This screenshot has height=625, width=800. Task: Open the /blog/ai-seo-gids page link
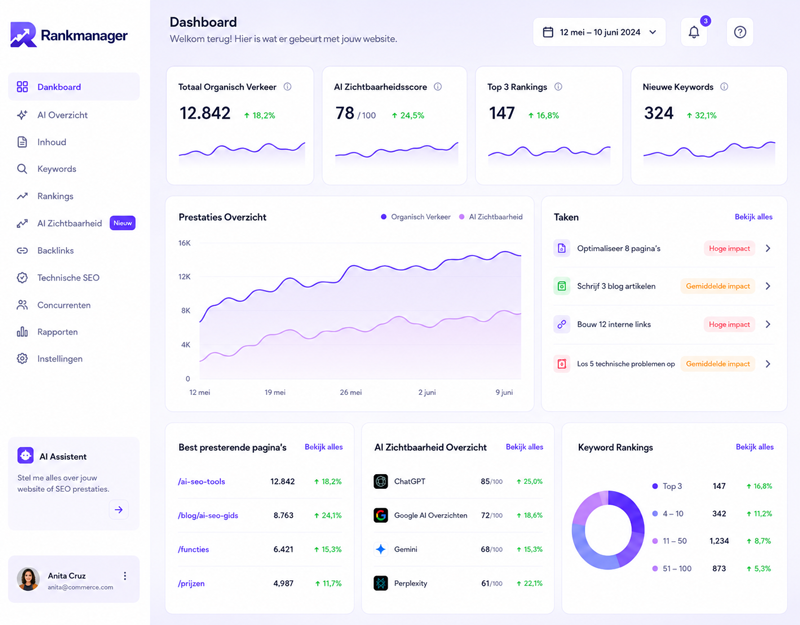click(x=208, y=515)
